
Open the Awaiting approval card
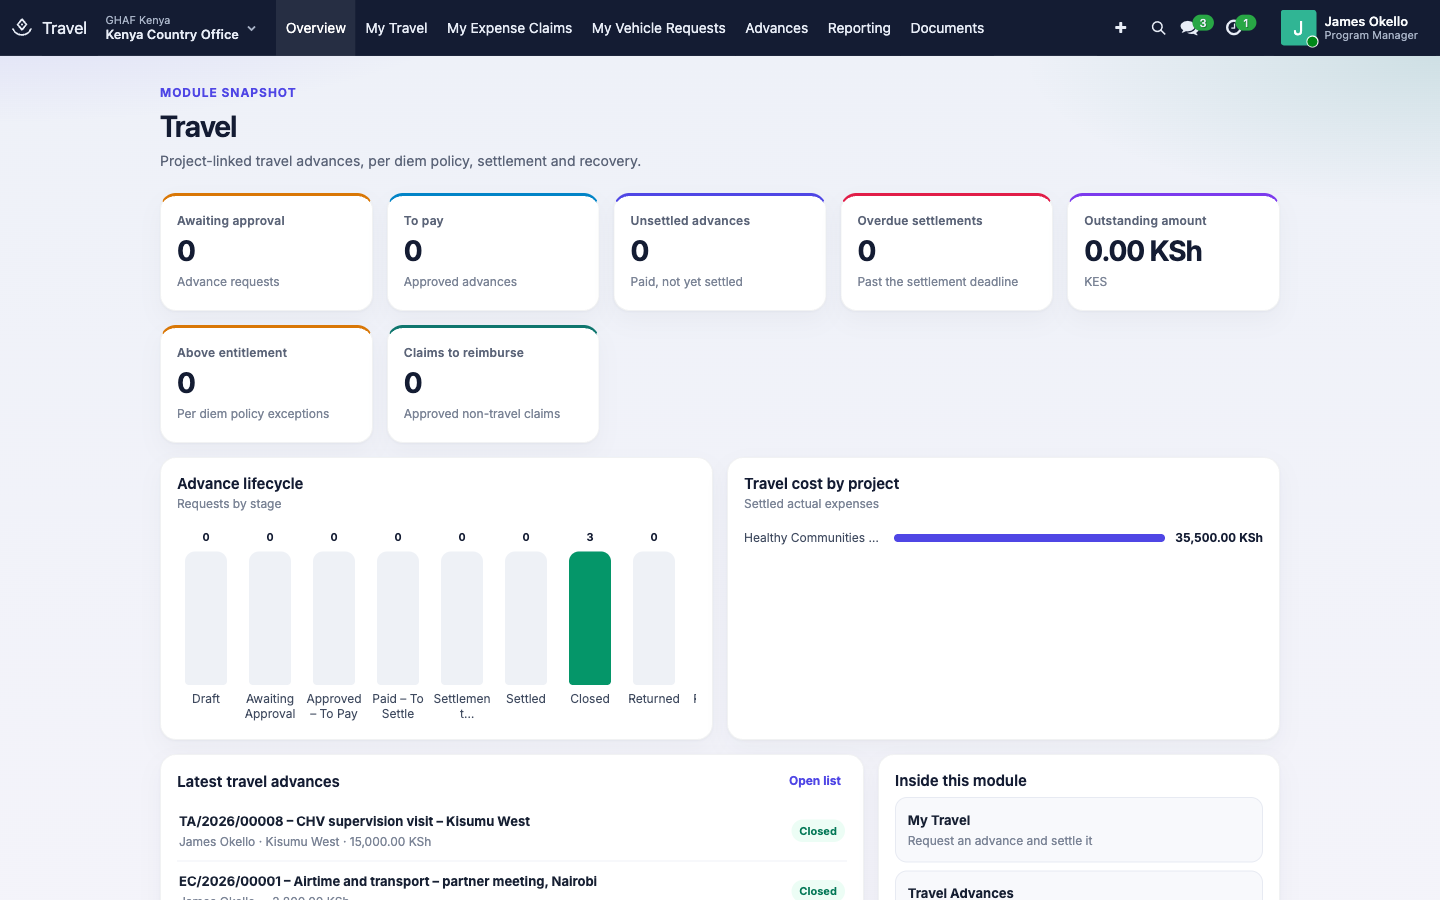click(266, 252)
